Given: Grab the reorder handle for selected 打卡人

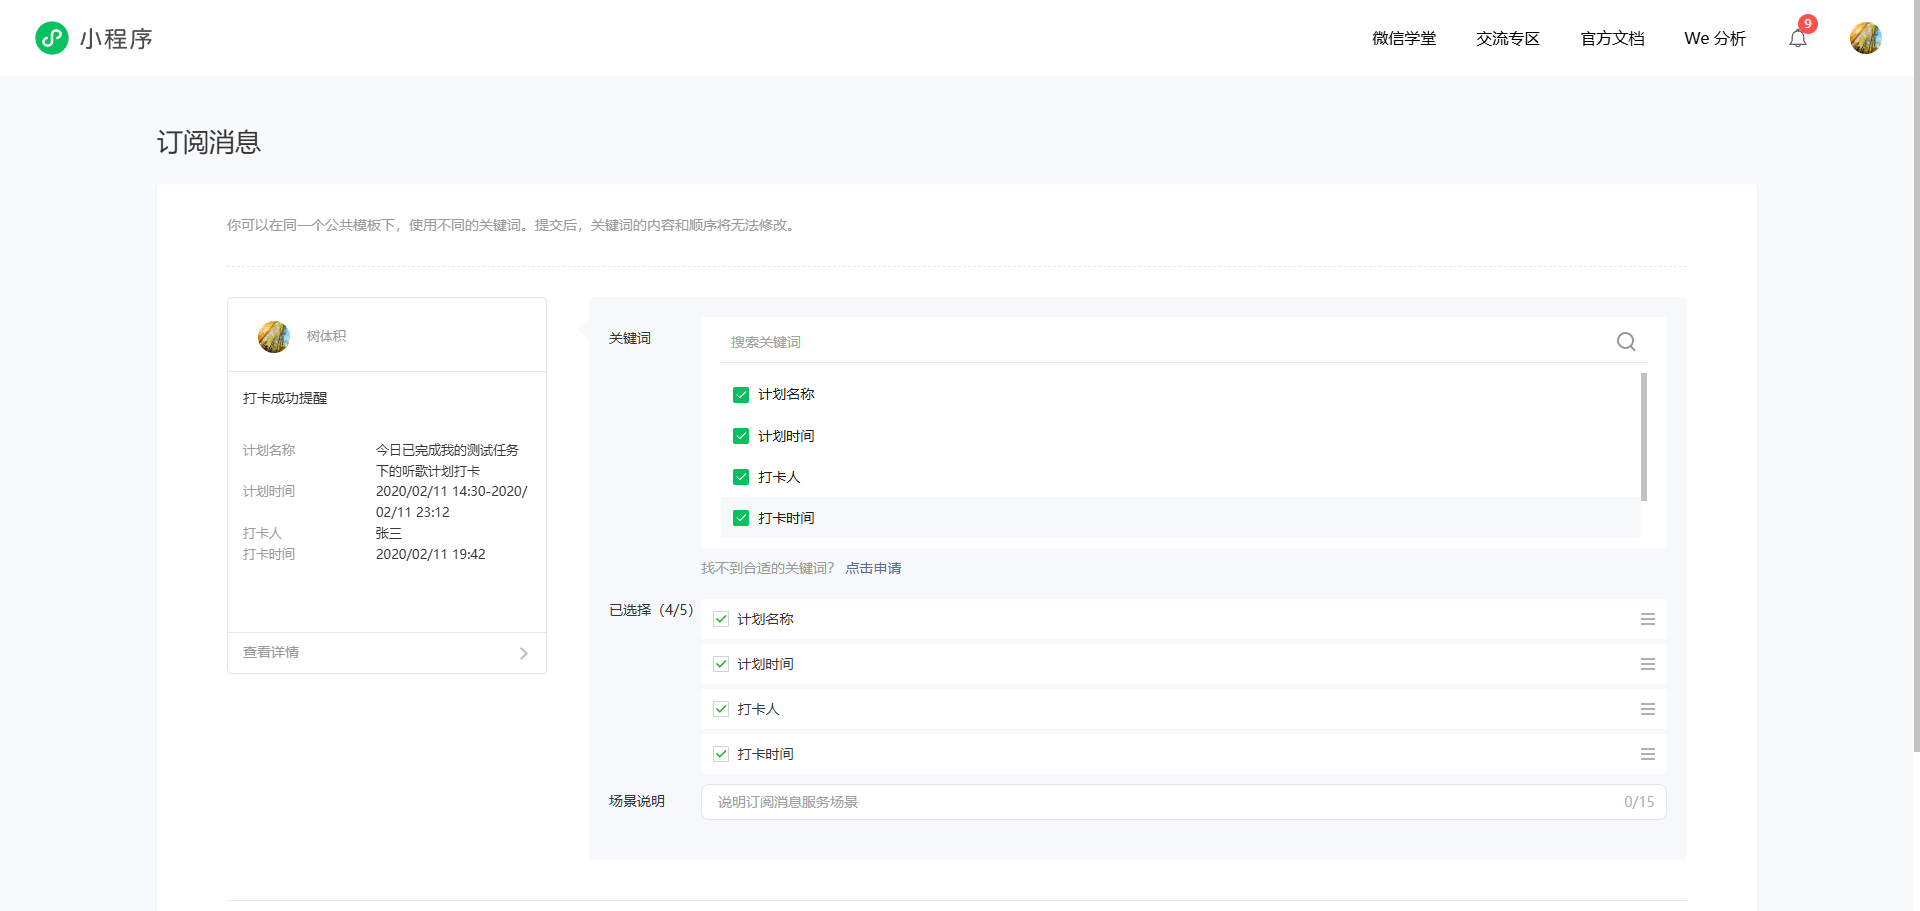Looking at the screenshot, I should (1648, 709).
